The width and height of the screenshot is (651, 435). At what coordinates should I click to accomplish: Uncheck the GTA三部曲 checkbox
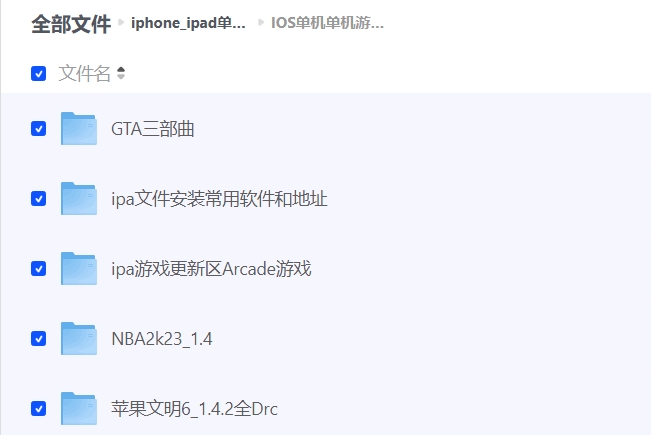point(39,129)
